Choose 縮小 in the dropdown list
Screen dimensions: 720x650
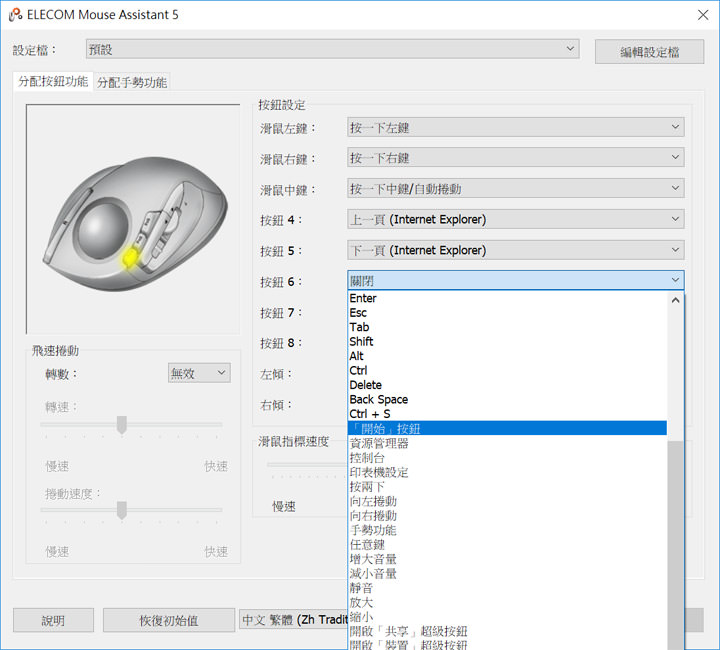click(507, 616)
